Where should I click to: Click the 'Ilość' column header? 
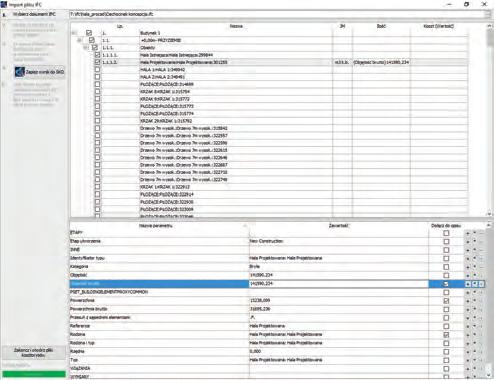(x=381, y=26)
